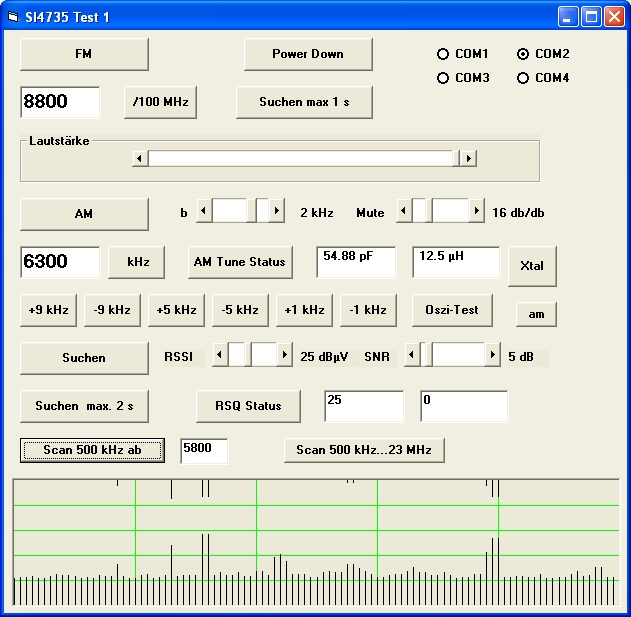Click the FM mode button
The image size is (631, 617).
click(84, 54)
